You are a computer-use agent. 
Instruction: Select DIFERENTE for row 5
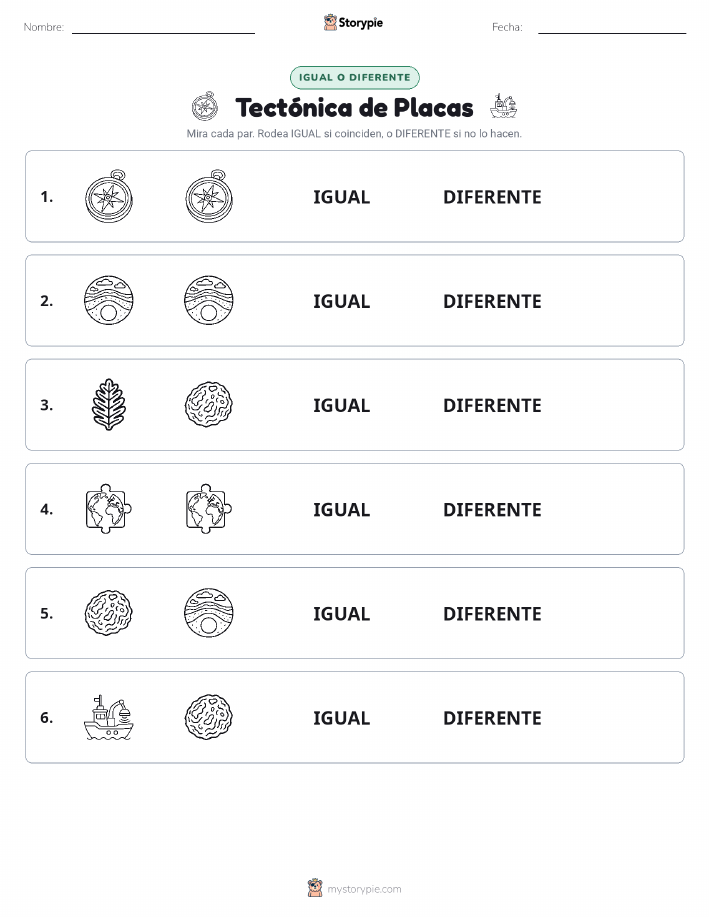pos(492,613)
